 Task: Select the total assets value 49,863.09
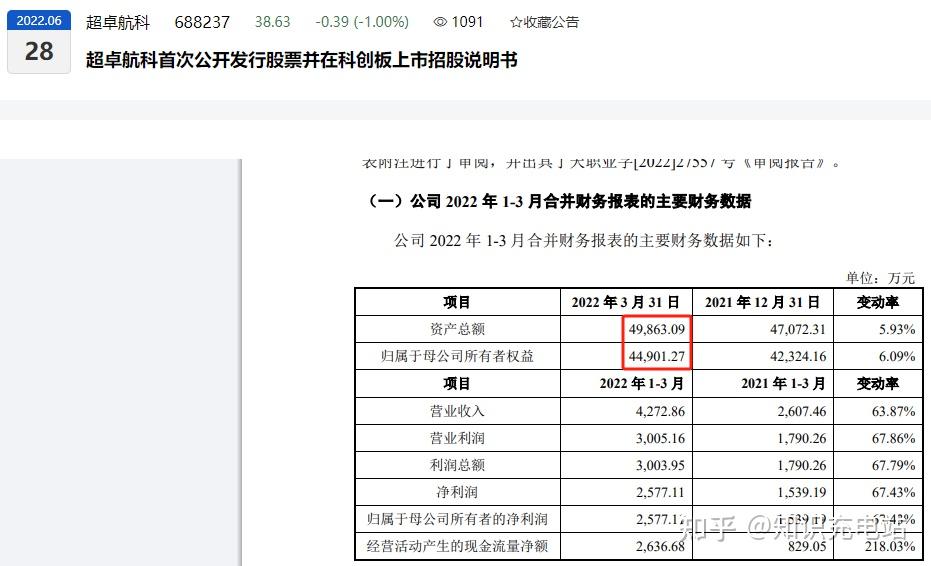657,329
